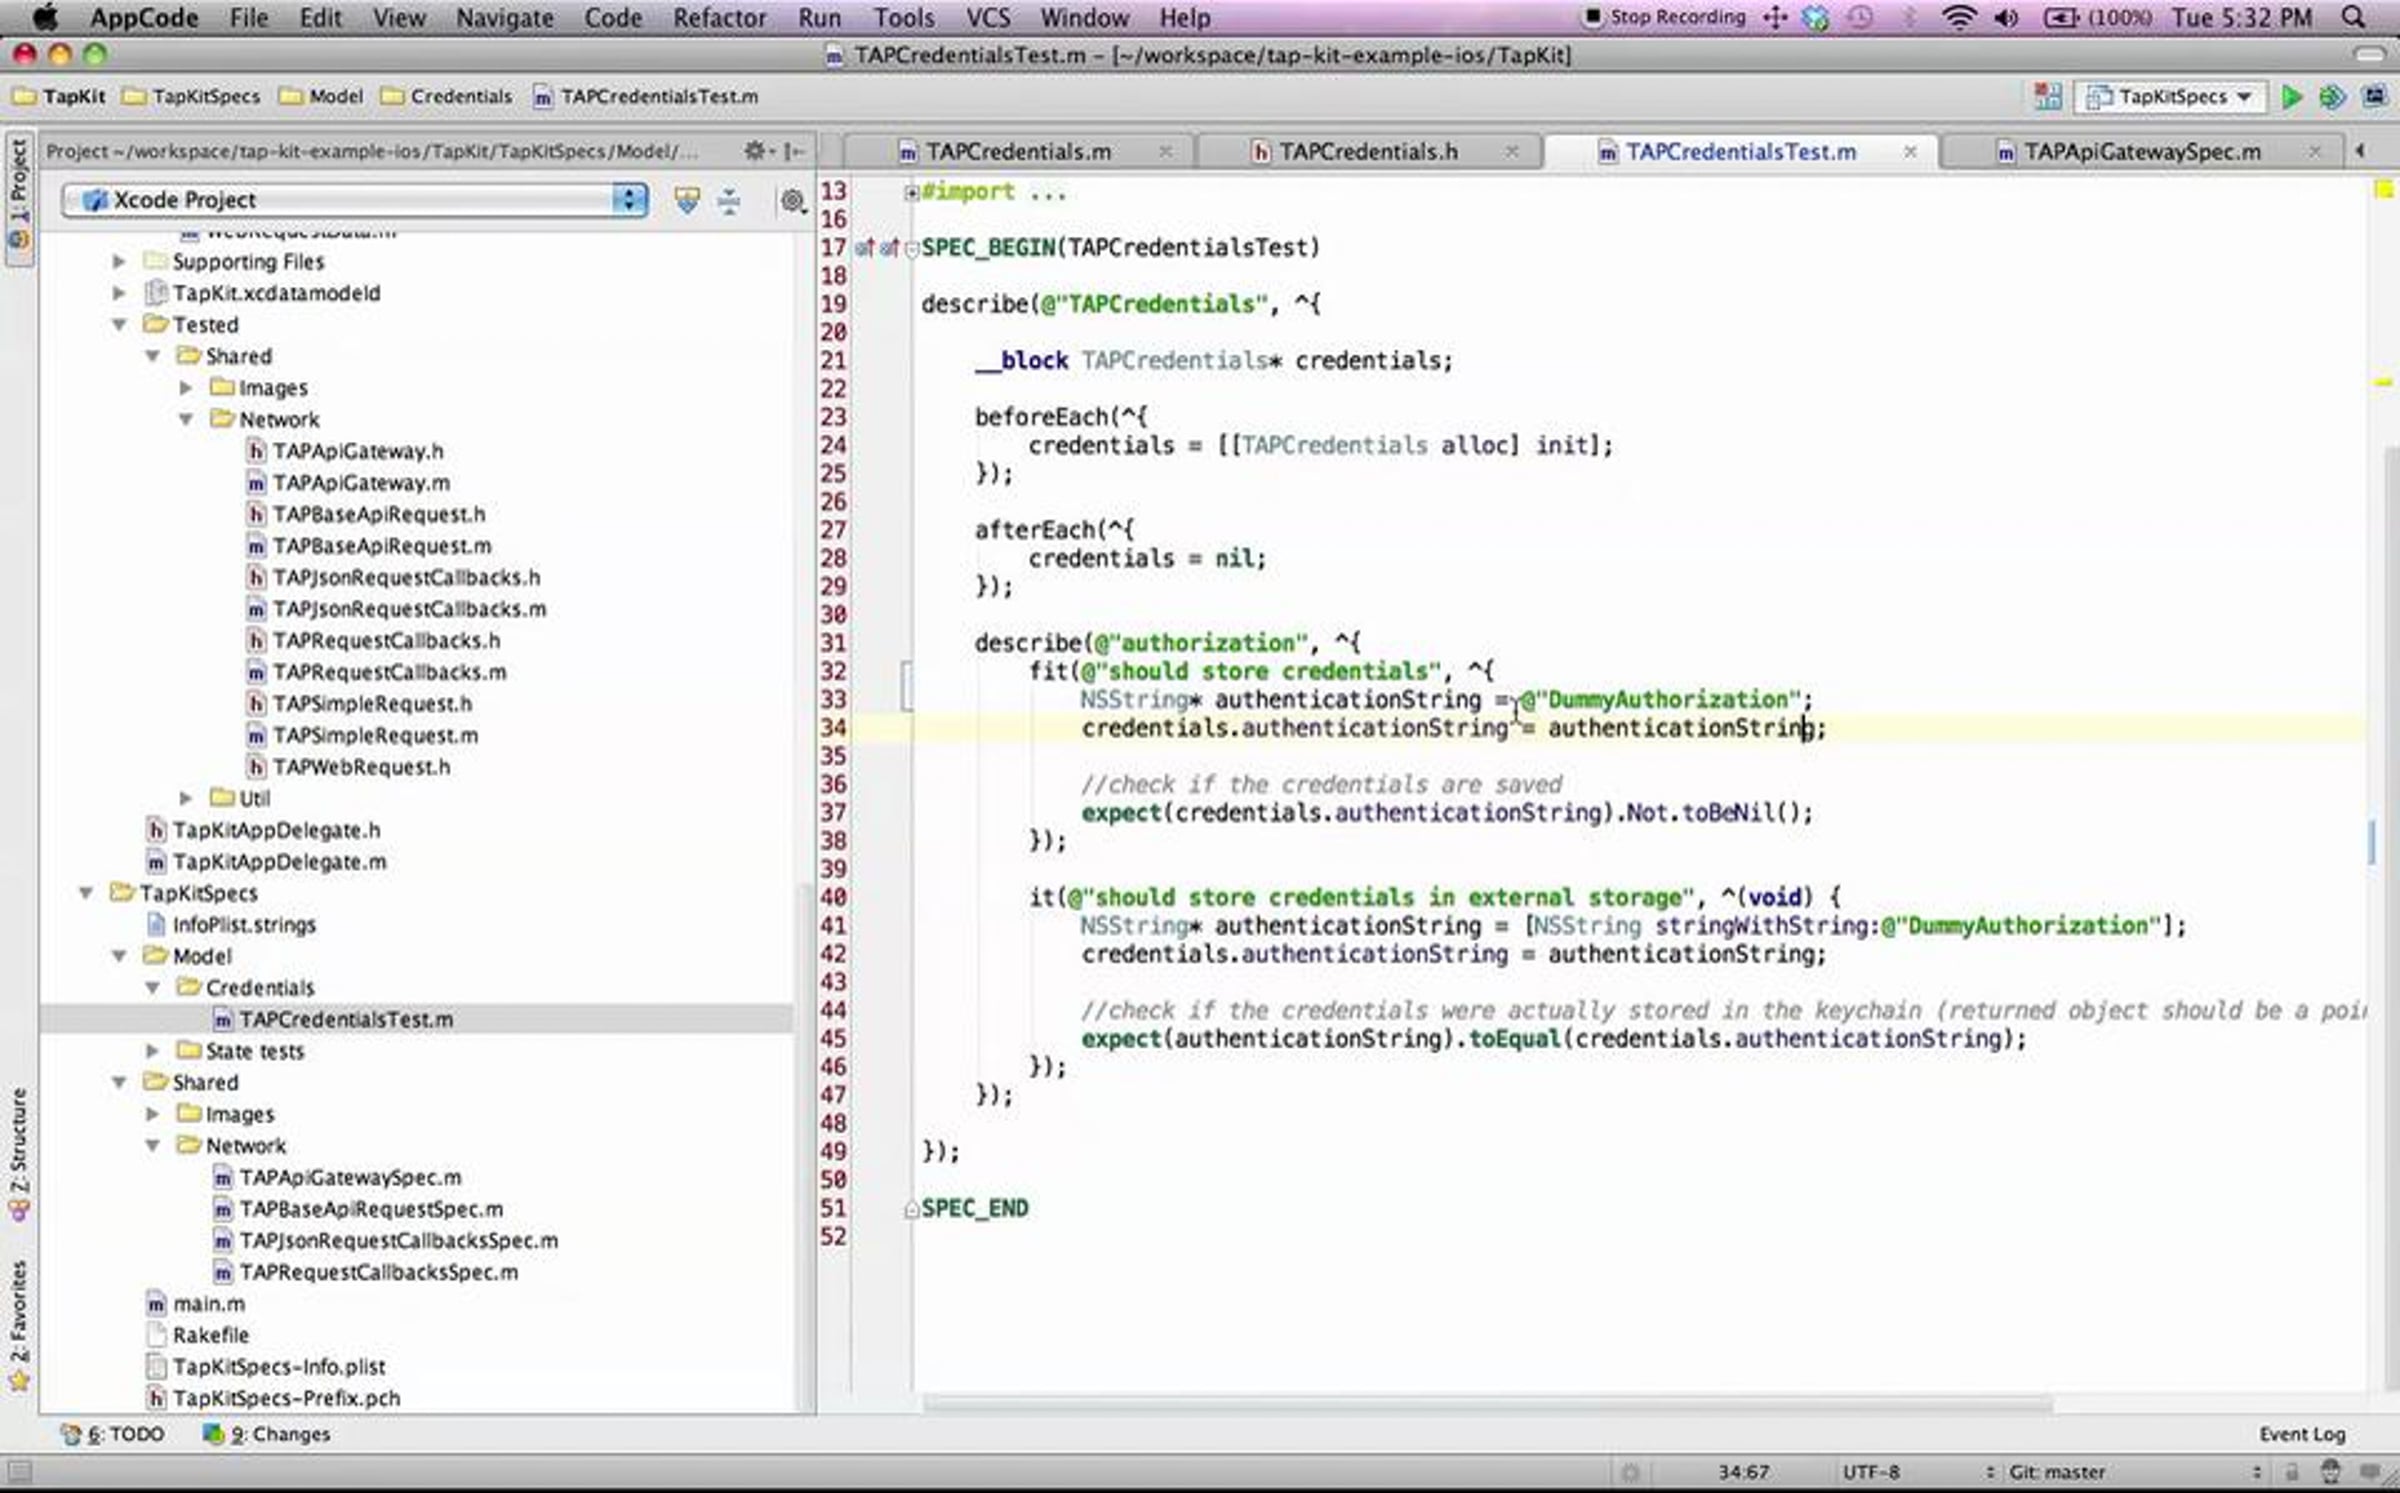This screenshot has width=2400, height=1493.
Task: Run the TapKitSpecs configuration with green play
Action: [2291, 97]
